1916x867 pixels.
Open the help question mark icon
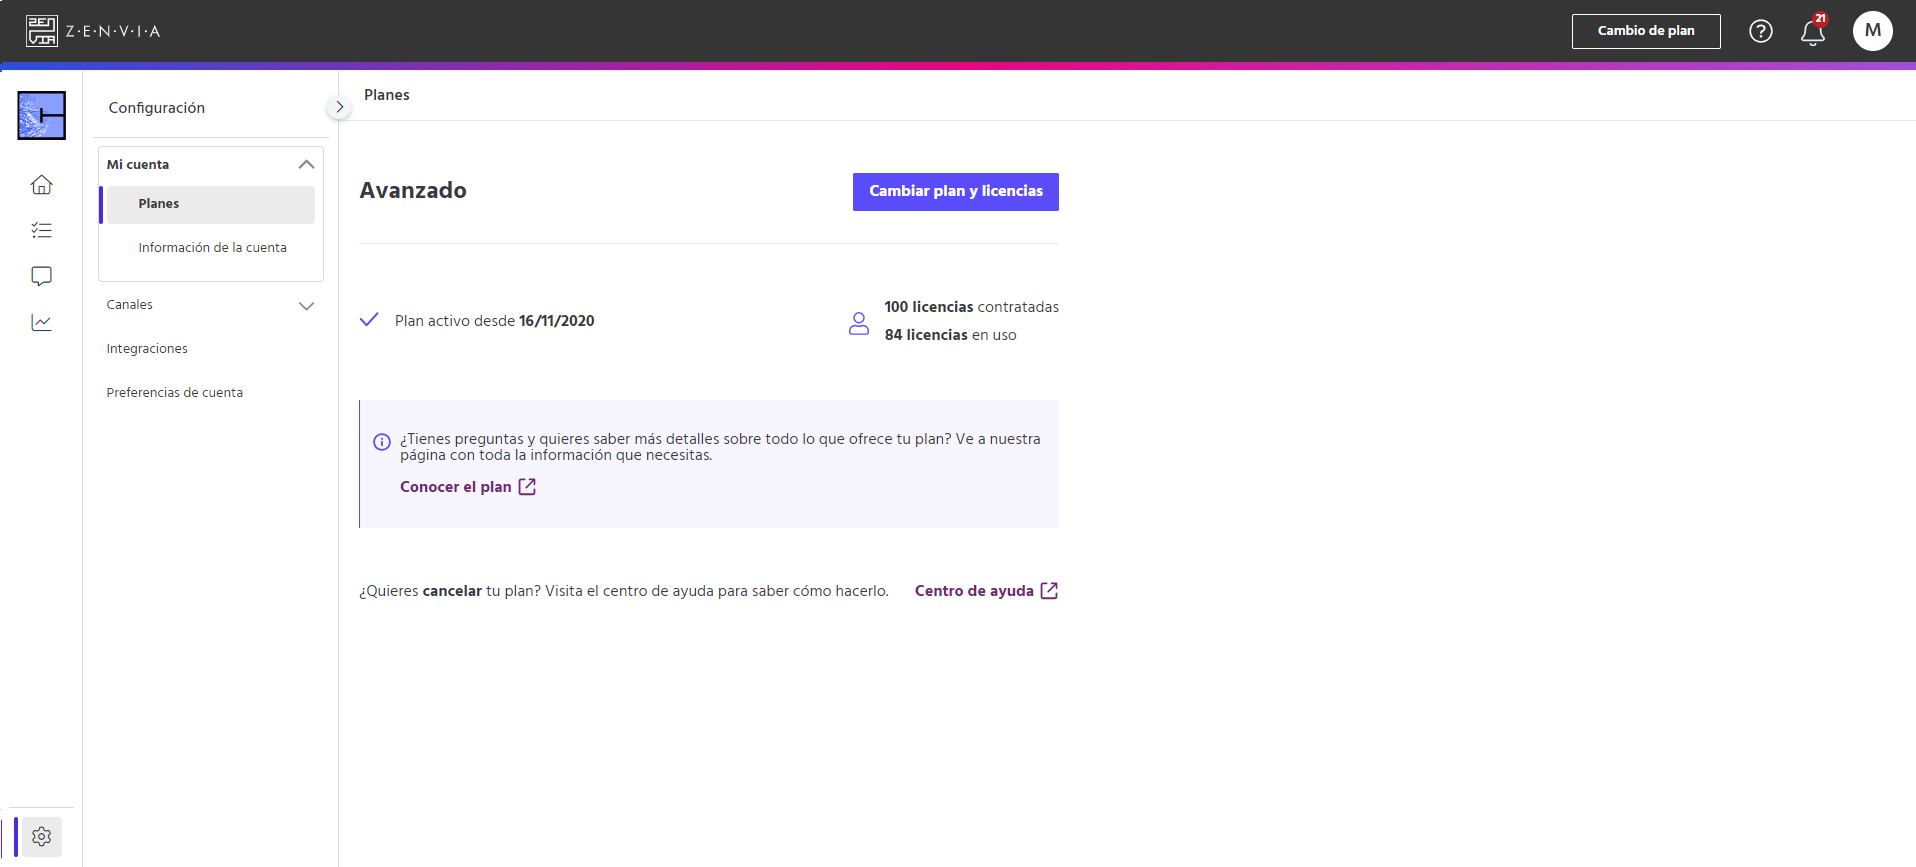click(x=1760, y=31)
